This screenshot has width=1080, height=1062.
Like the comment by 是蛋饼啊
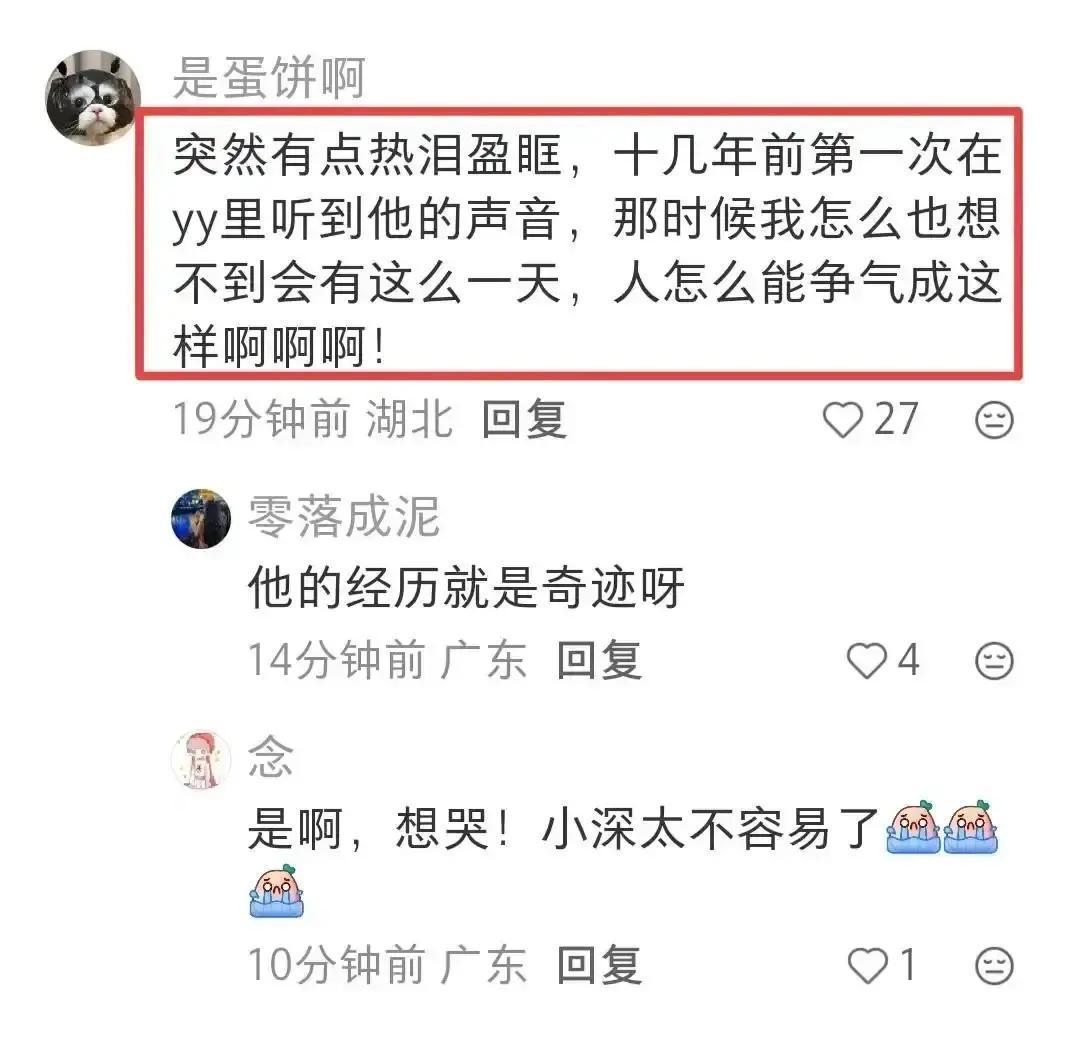pyautogui.click(x=843, y=419)
